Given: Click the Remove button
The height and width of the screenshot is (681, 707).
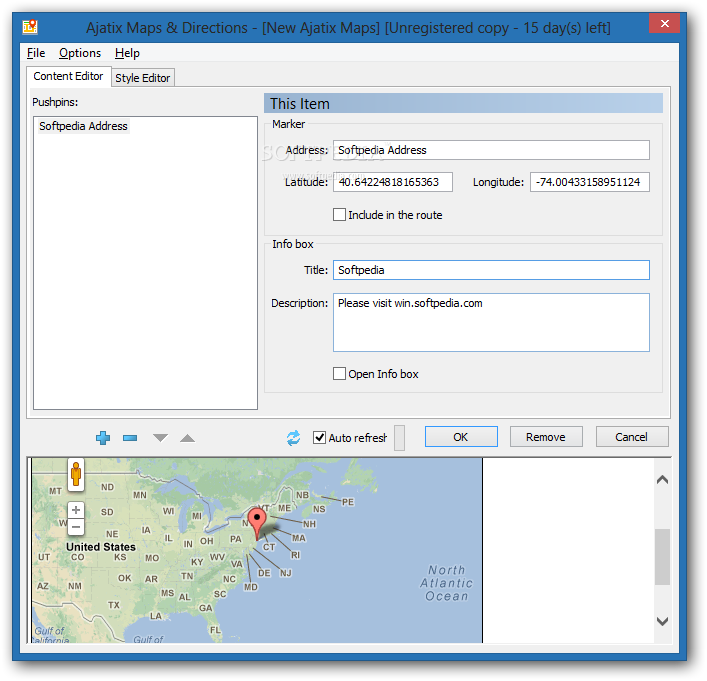Looking at the screenshot, I should tap(546, 437).
